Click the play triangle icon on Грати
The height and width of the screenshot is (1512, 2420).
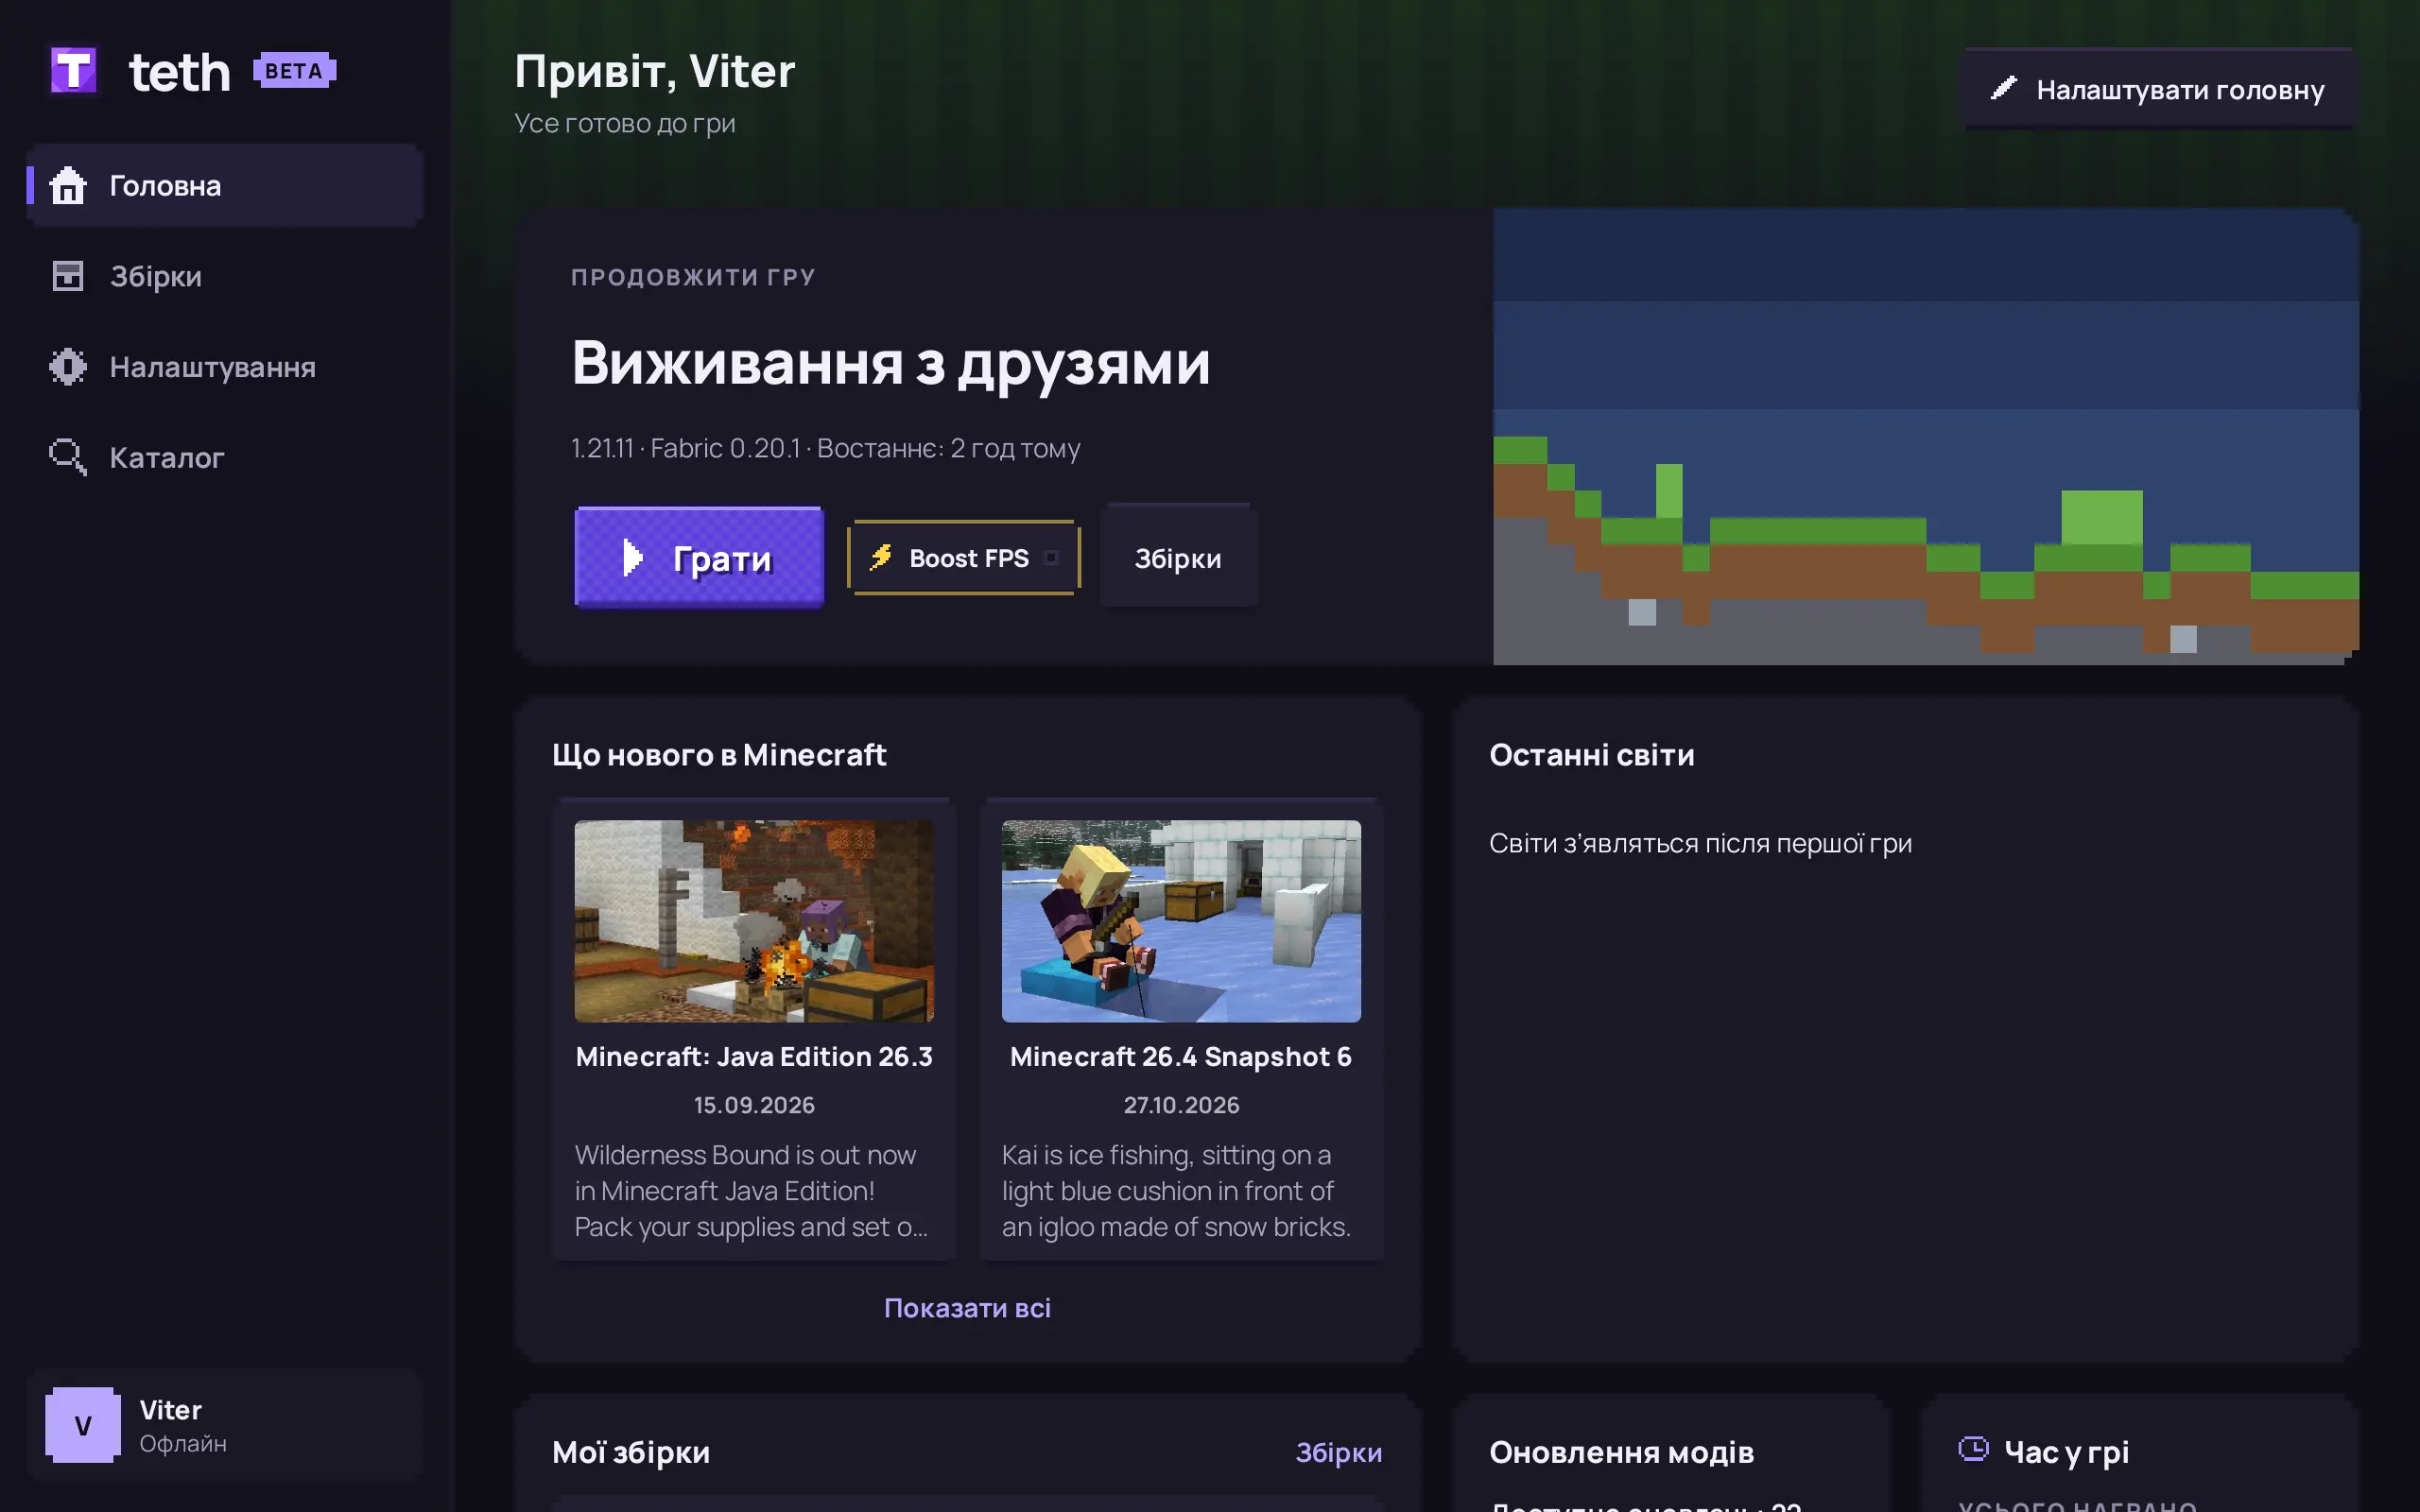click(633, 558)
